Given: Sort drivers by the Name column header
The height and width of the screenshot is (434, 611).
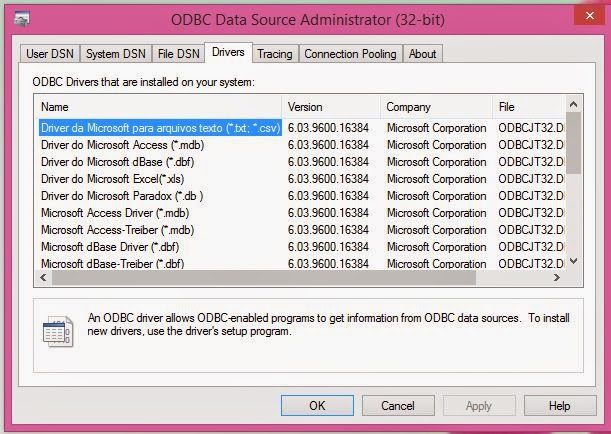Looking at the screenshot, I should click(160, 106).
